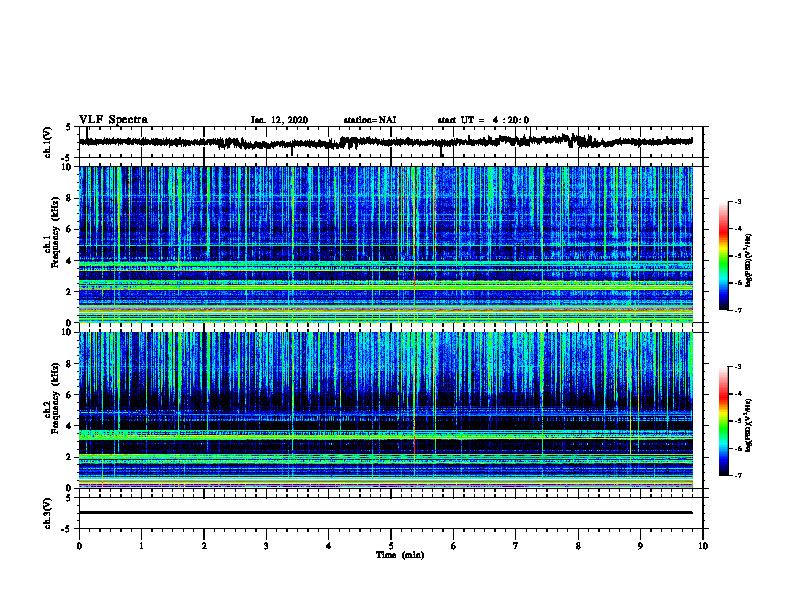Select the "start UT = 4 :20: 0" text

(483, 120)
